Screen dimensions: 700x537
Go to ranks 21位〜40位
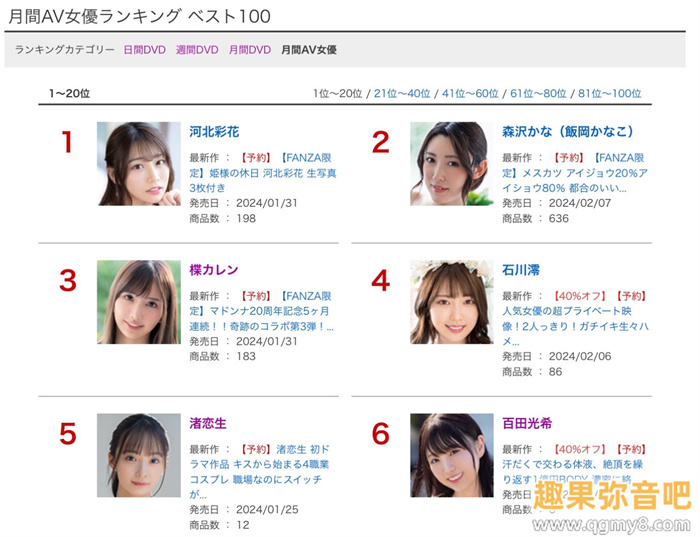click(x=402, y=93)
